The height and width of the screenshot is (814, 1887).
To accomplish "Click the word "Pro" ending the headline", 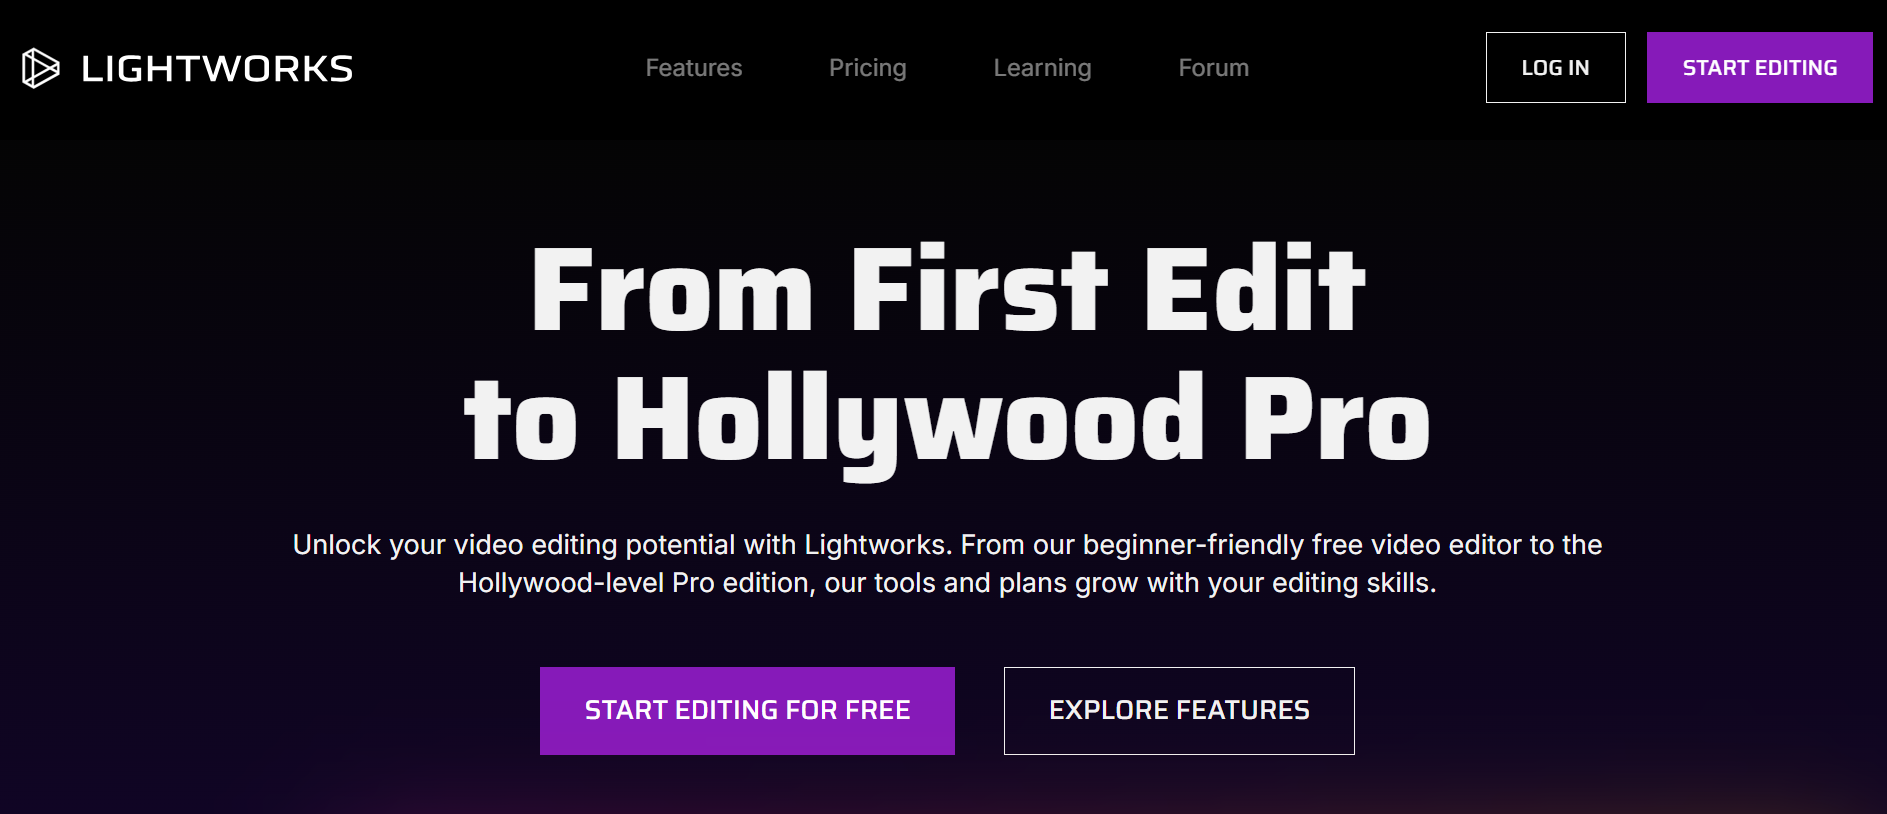I will point(1336,420).
